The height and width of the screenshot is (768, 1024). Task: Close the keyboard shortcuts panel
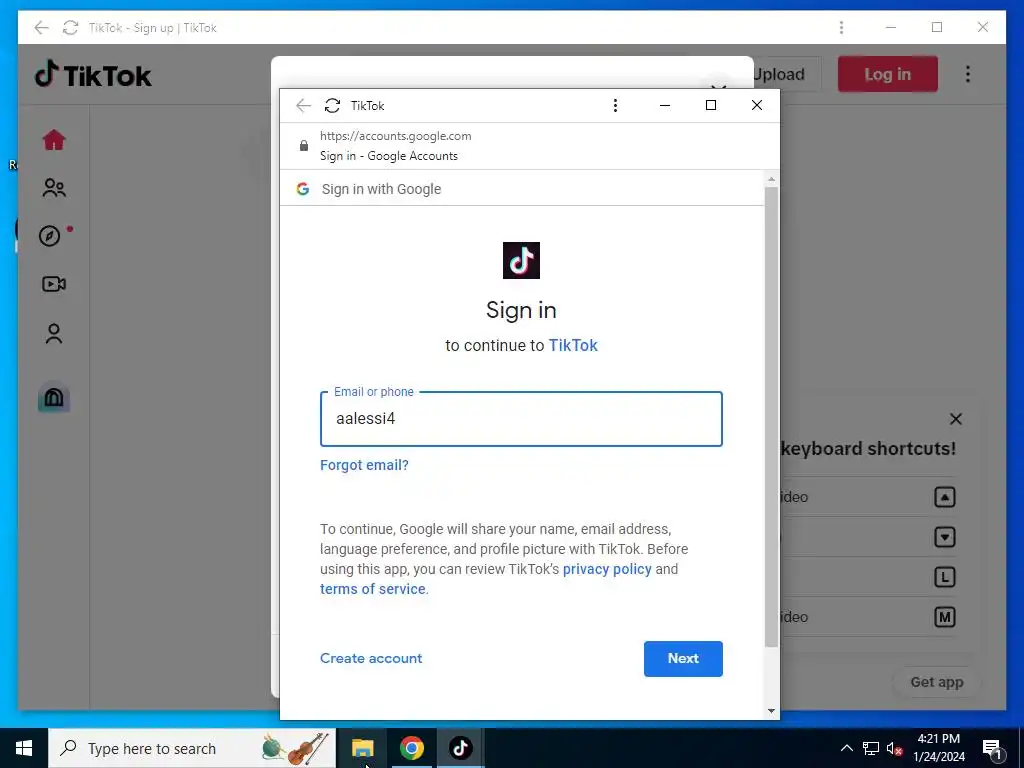(955, 419)
